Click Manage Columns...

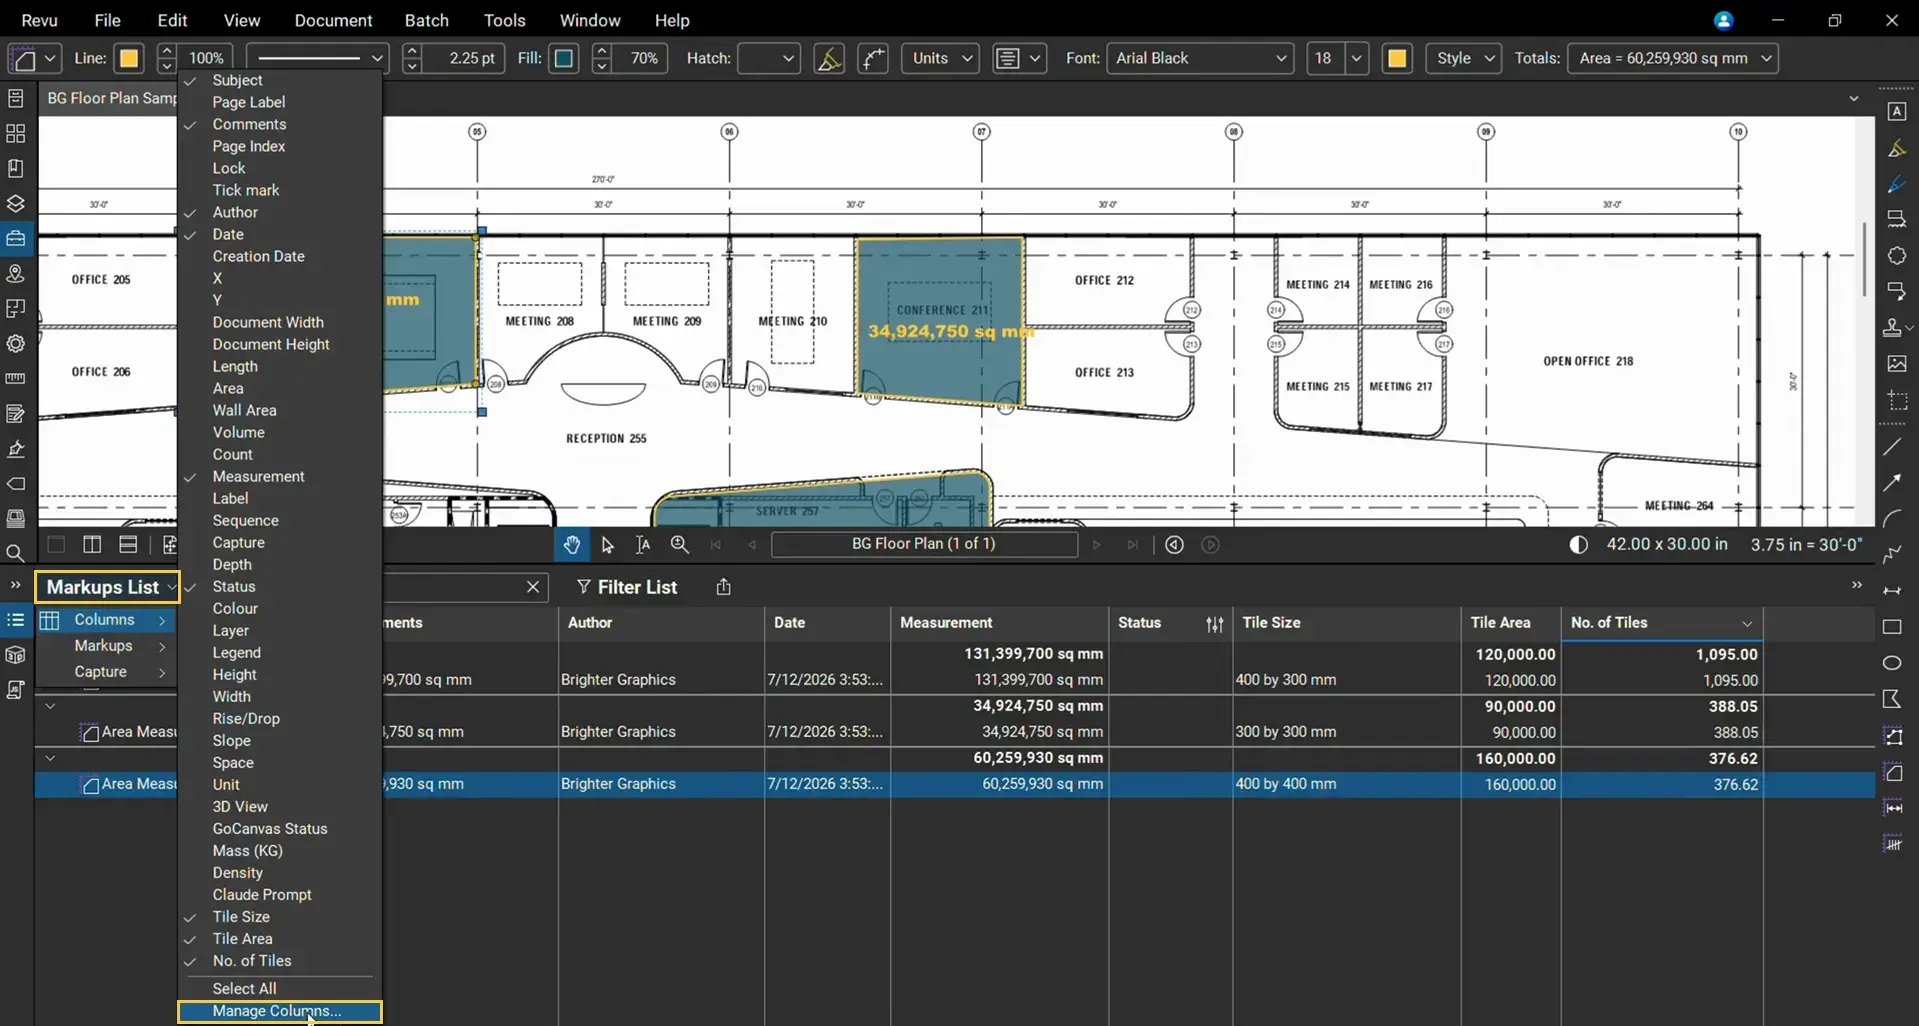[x=280, y=1012]
